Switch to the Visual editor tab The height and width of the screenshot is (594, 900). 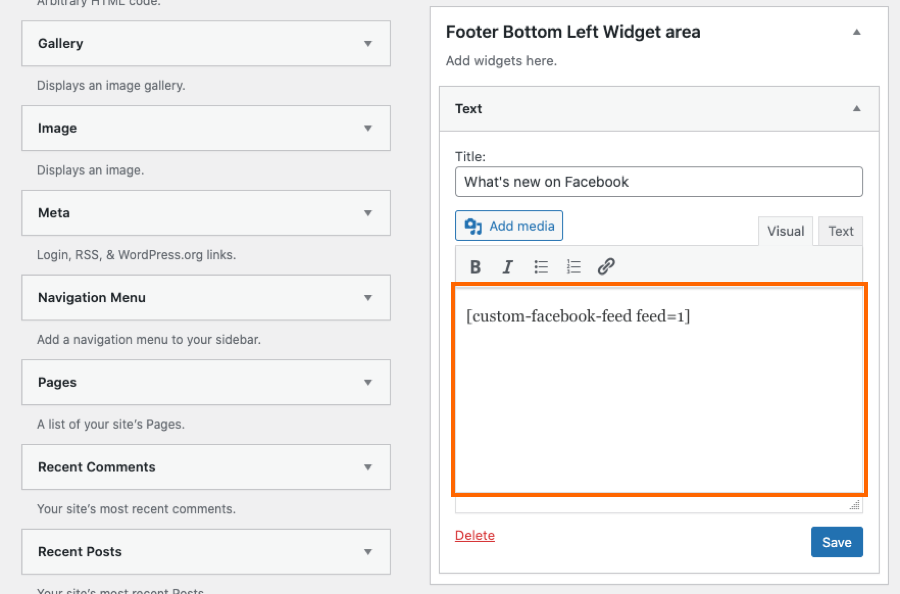785,231
